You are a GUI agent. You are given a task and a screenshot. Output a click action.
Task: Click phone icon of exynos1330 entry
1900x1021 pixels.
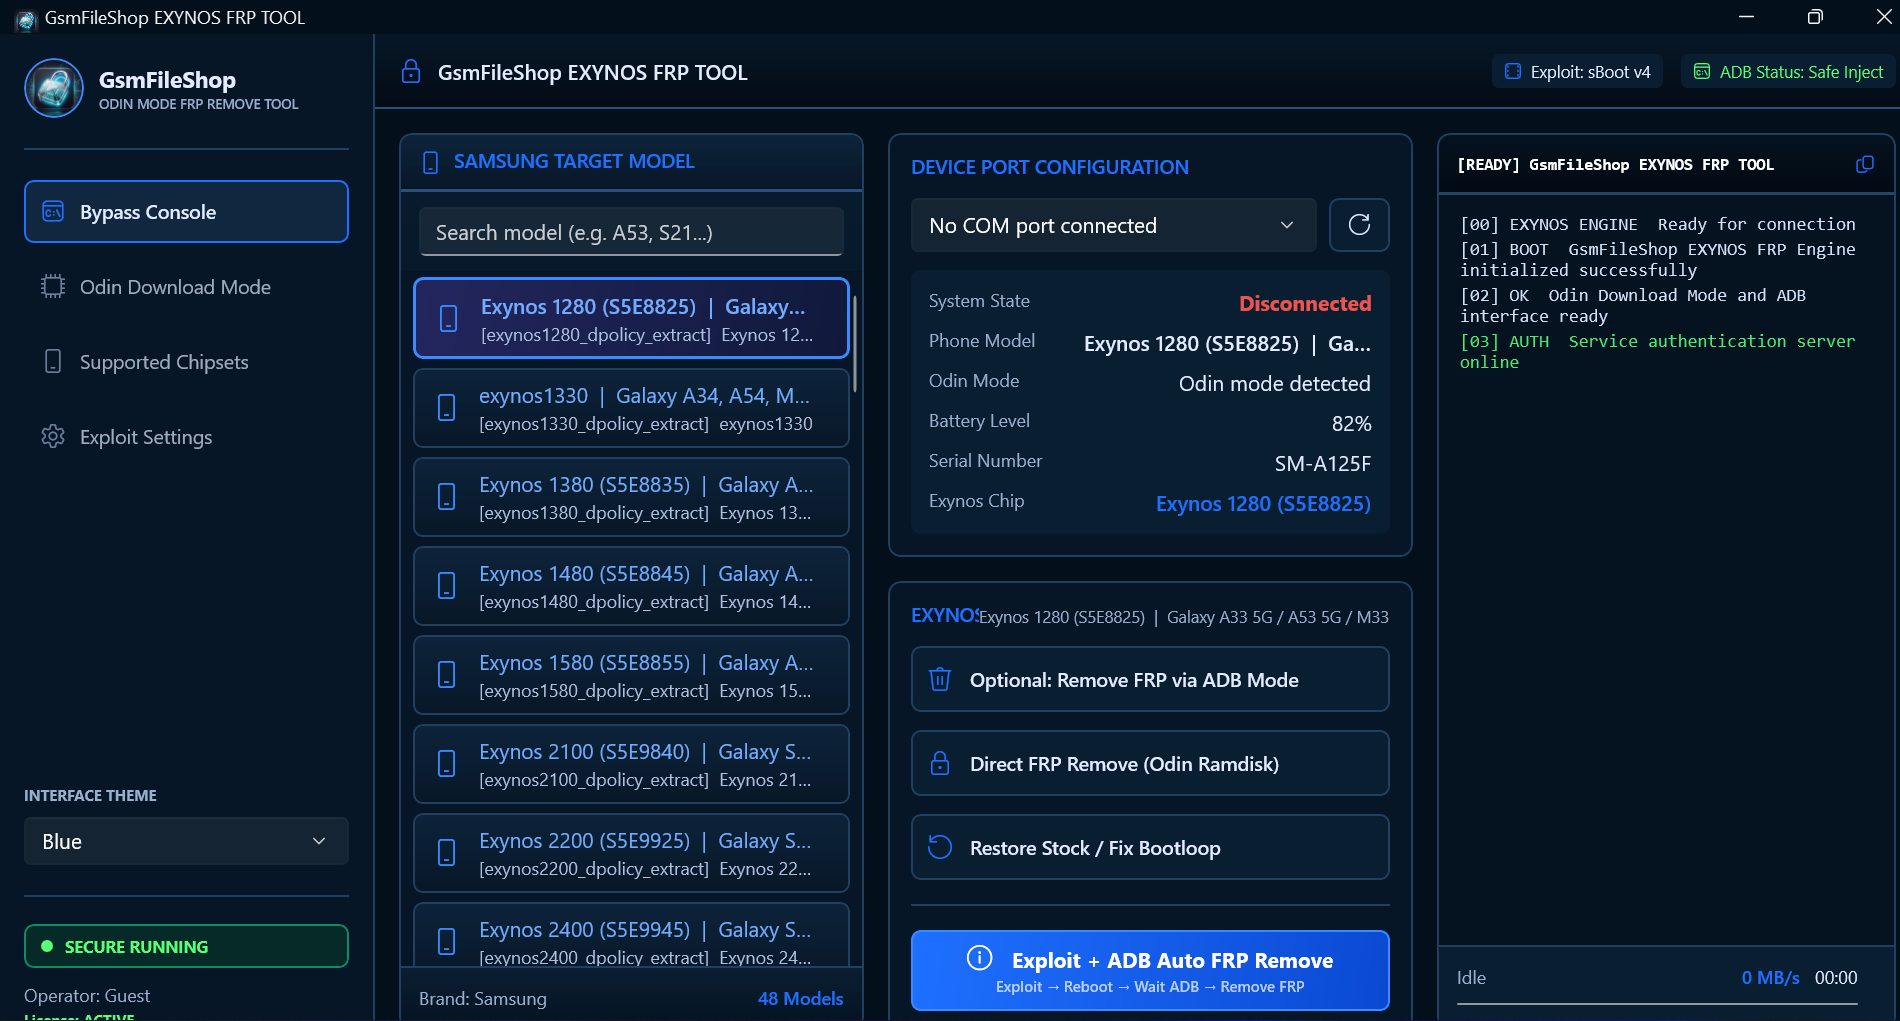click(x=447, y=408)
